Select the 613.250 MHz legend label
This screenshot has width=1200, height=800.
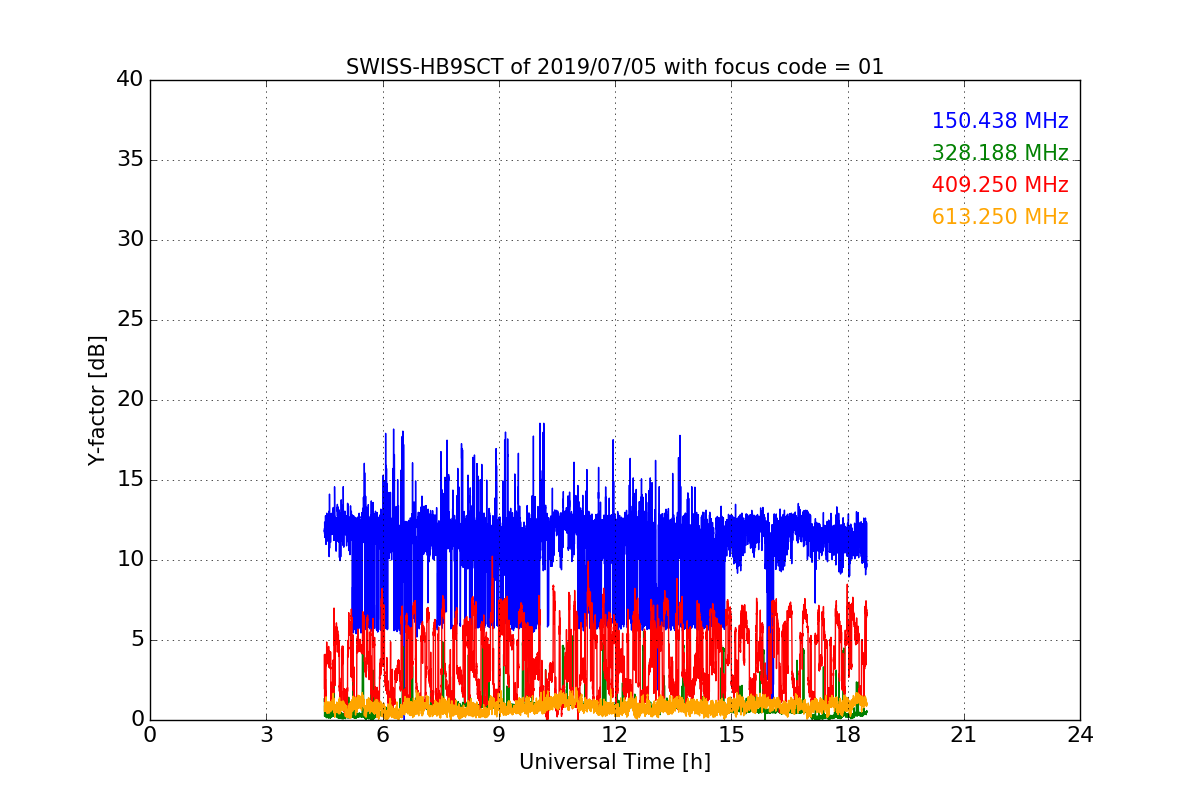coord(1000,217)
